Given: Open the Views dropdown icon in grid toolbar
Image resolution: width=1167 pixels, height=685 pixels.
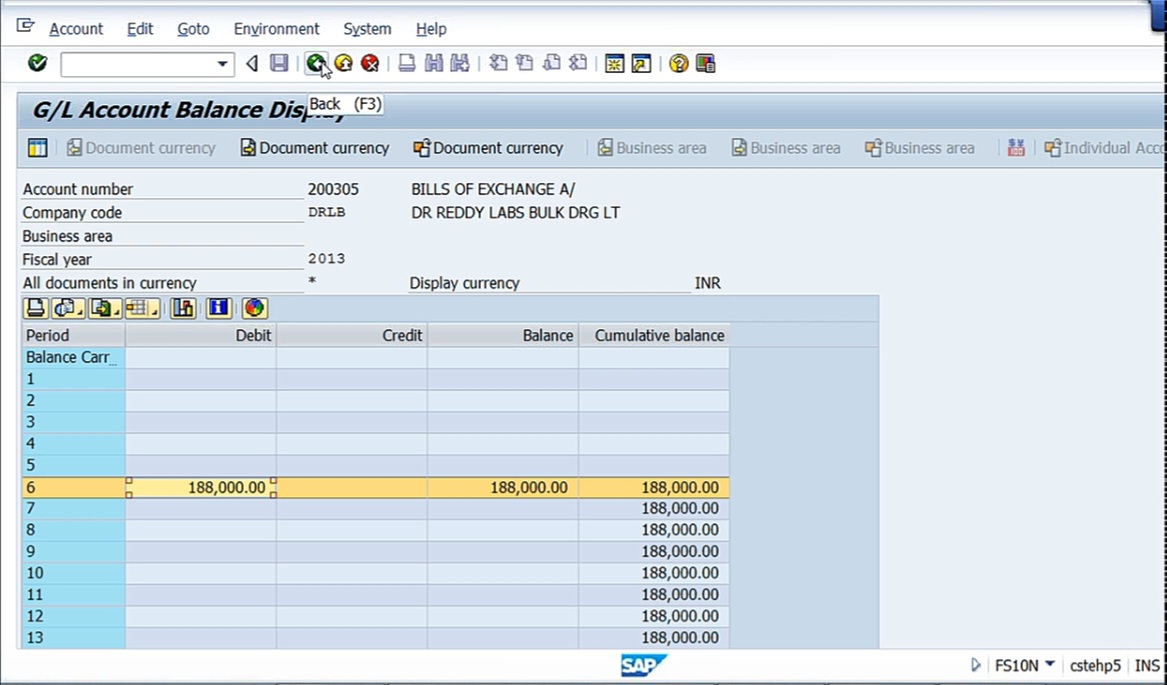Looking at the screenshot, I should (x=68, y=308).
